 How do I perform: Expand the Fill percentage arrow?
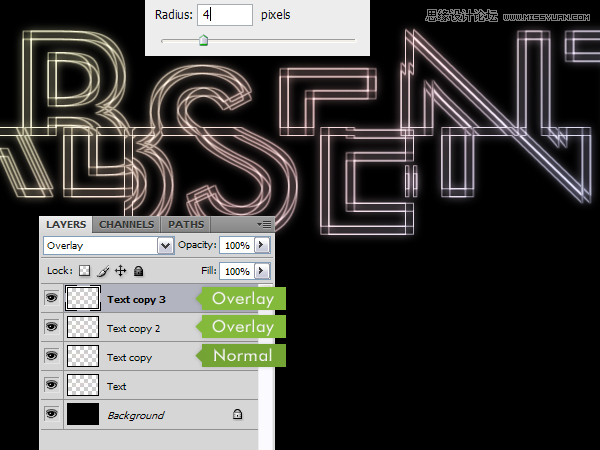[263, 271]
